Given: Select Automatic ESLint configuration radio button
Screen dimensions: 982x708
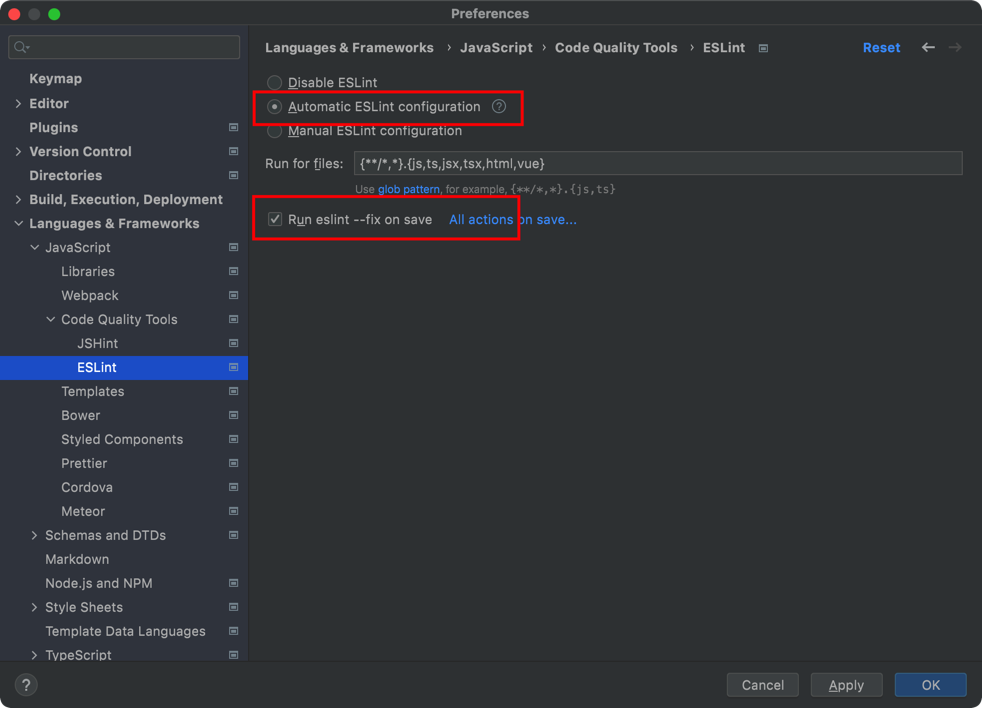Looking at the screenshot, I should [274, 107].
